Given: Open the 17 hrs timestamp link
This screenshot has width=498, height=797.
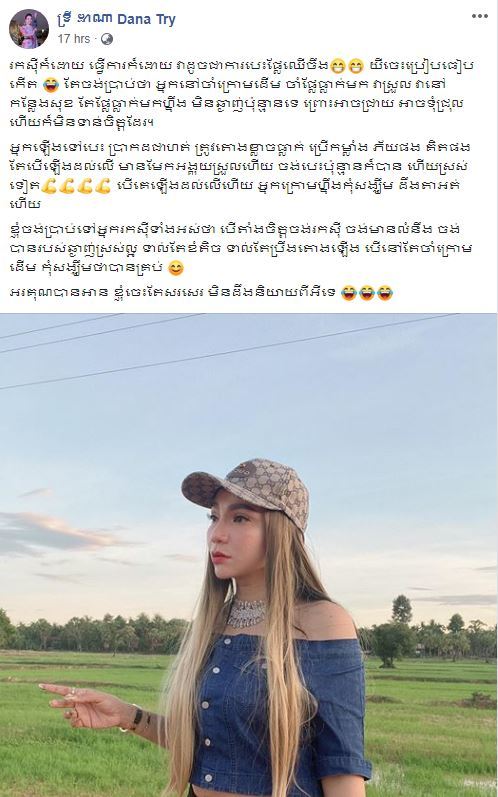Looking at the screenshot, I should click(73, 39).
